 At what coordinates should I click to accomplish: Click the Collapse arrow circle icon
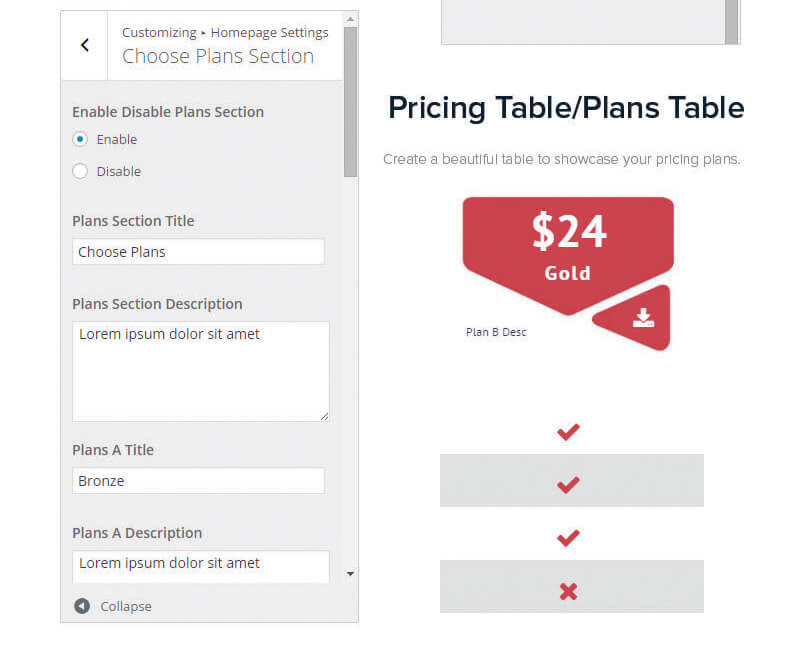pos(82,605)
